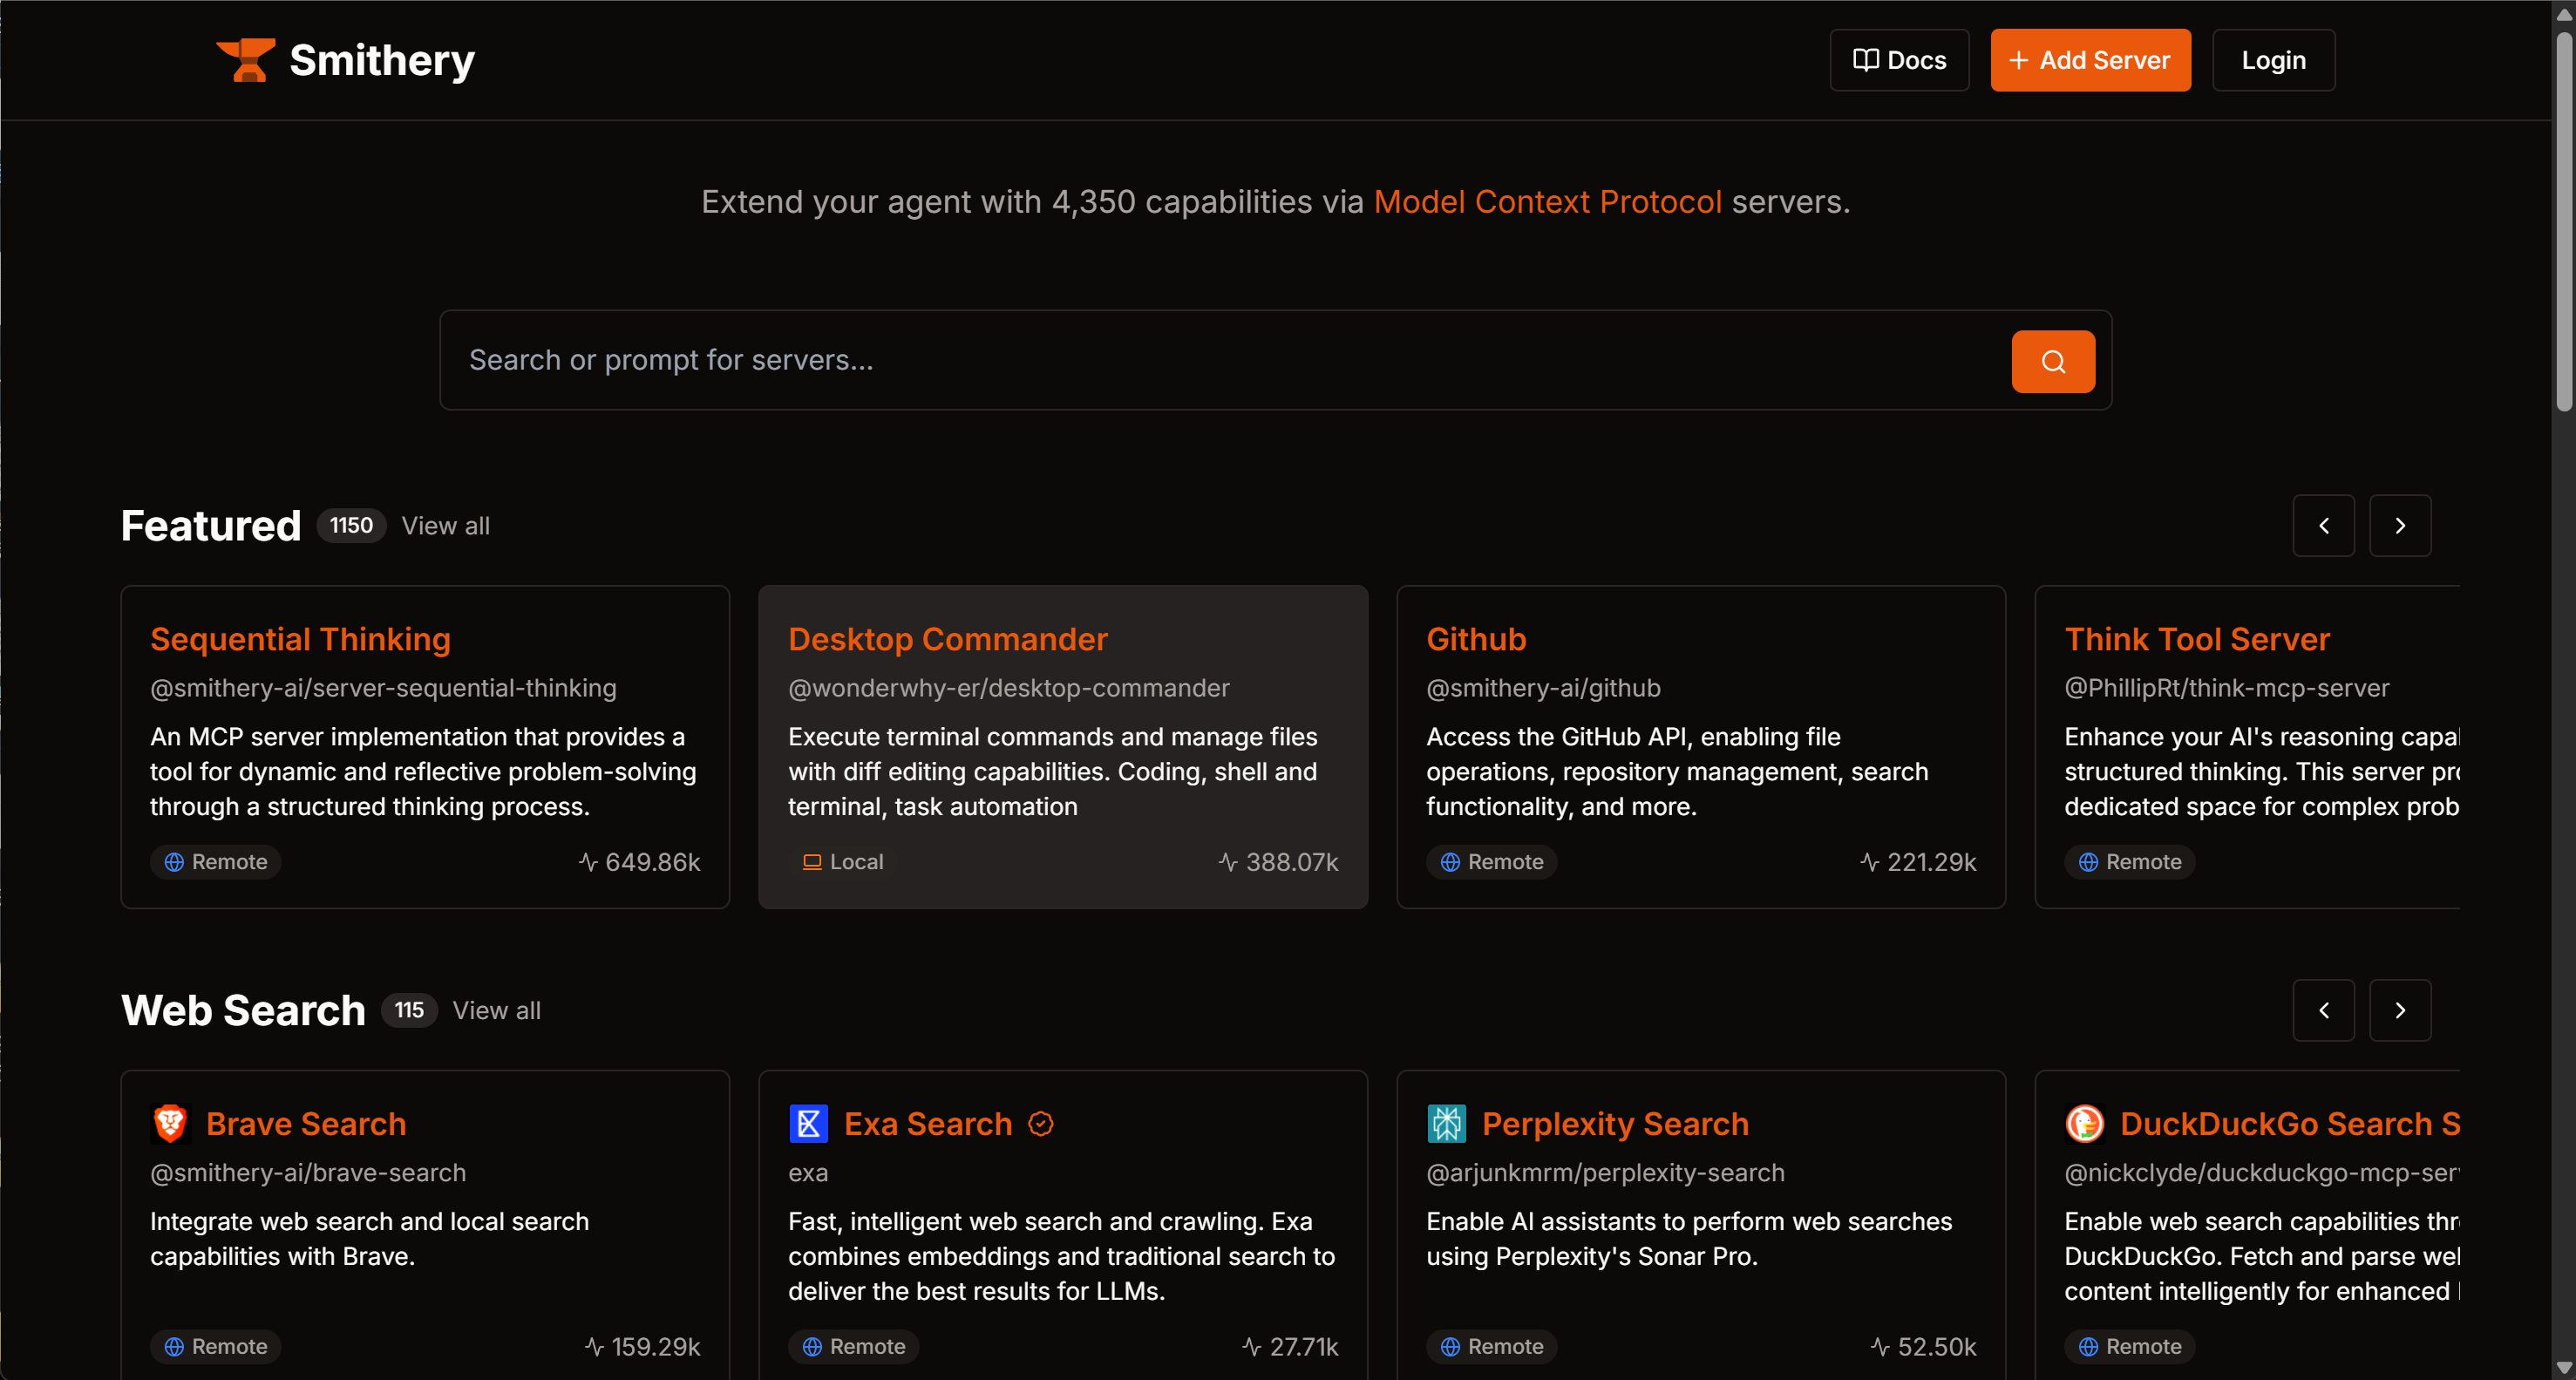The width and height of the screenshot is (2576, 1380).
Task: Click activity icon beside 221.29k
Action: pos(1869,862)
